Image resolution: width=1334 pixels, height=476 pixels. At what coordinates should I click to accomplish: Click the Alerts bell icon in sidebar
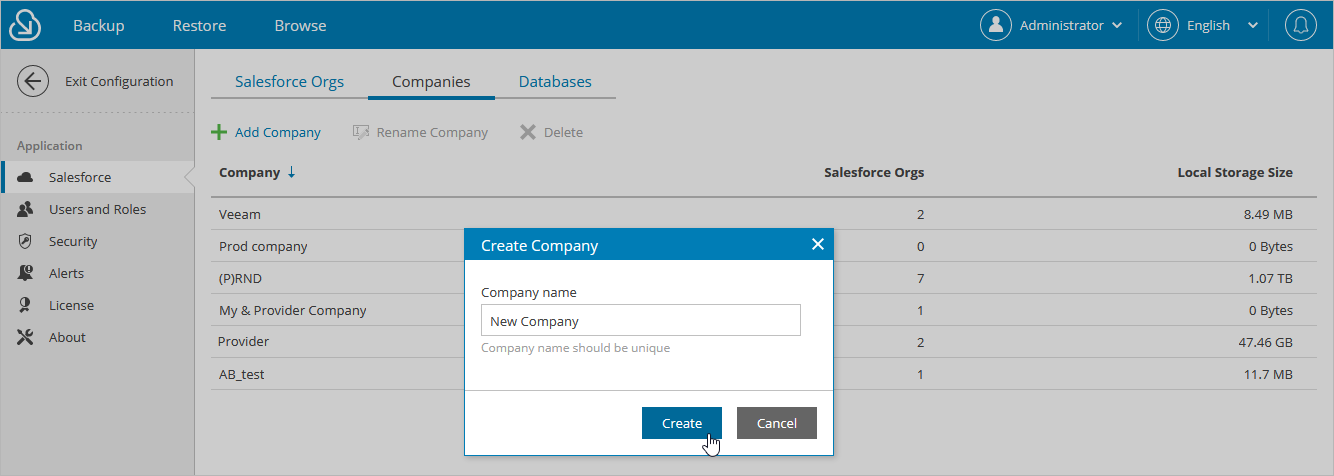click(26, 274)
